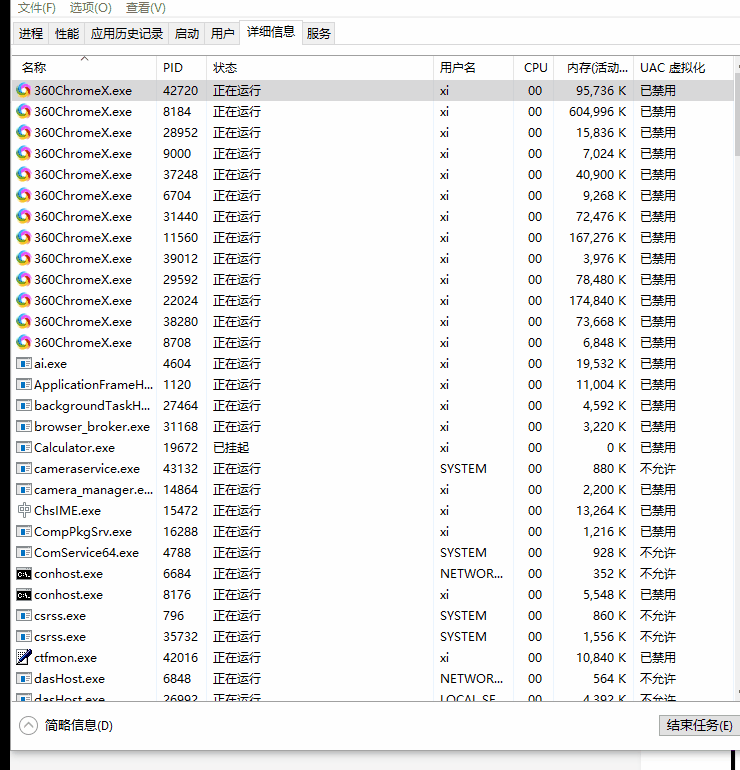Switch to the 服务 tab
The height and width of the screenshot is (770, 740).
pos(319,33)
